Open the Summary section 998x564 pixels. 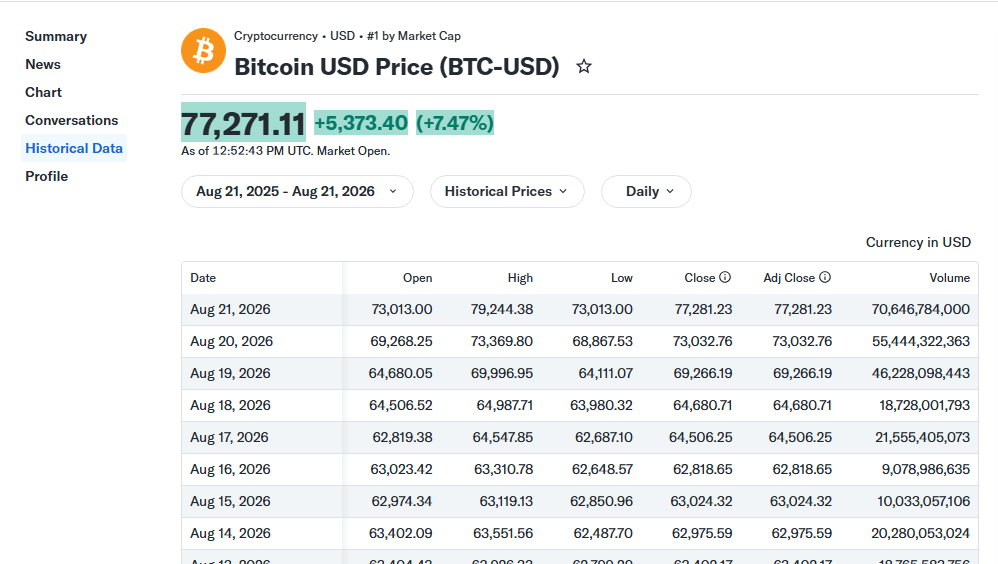(x=56, y=36)
